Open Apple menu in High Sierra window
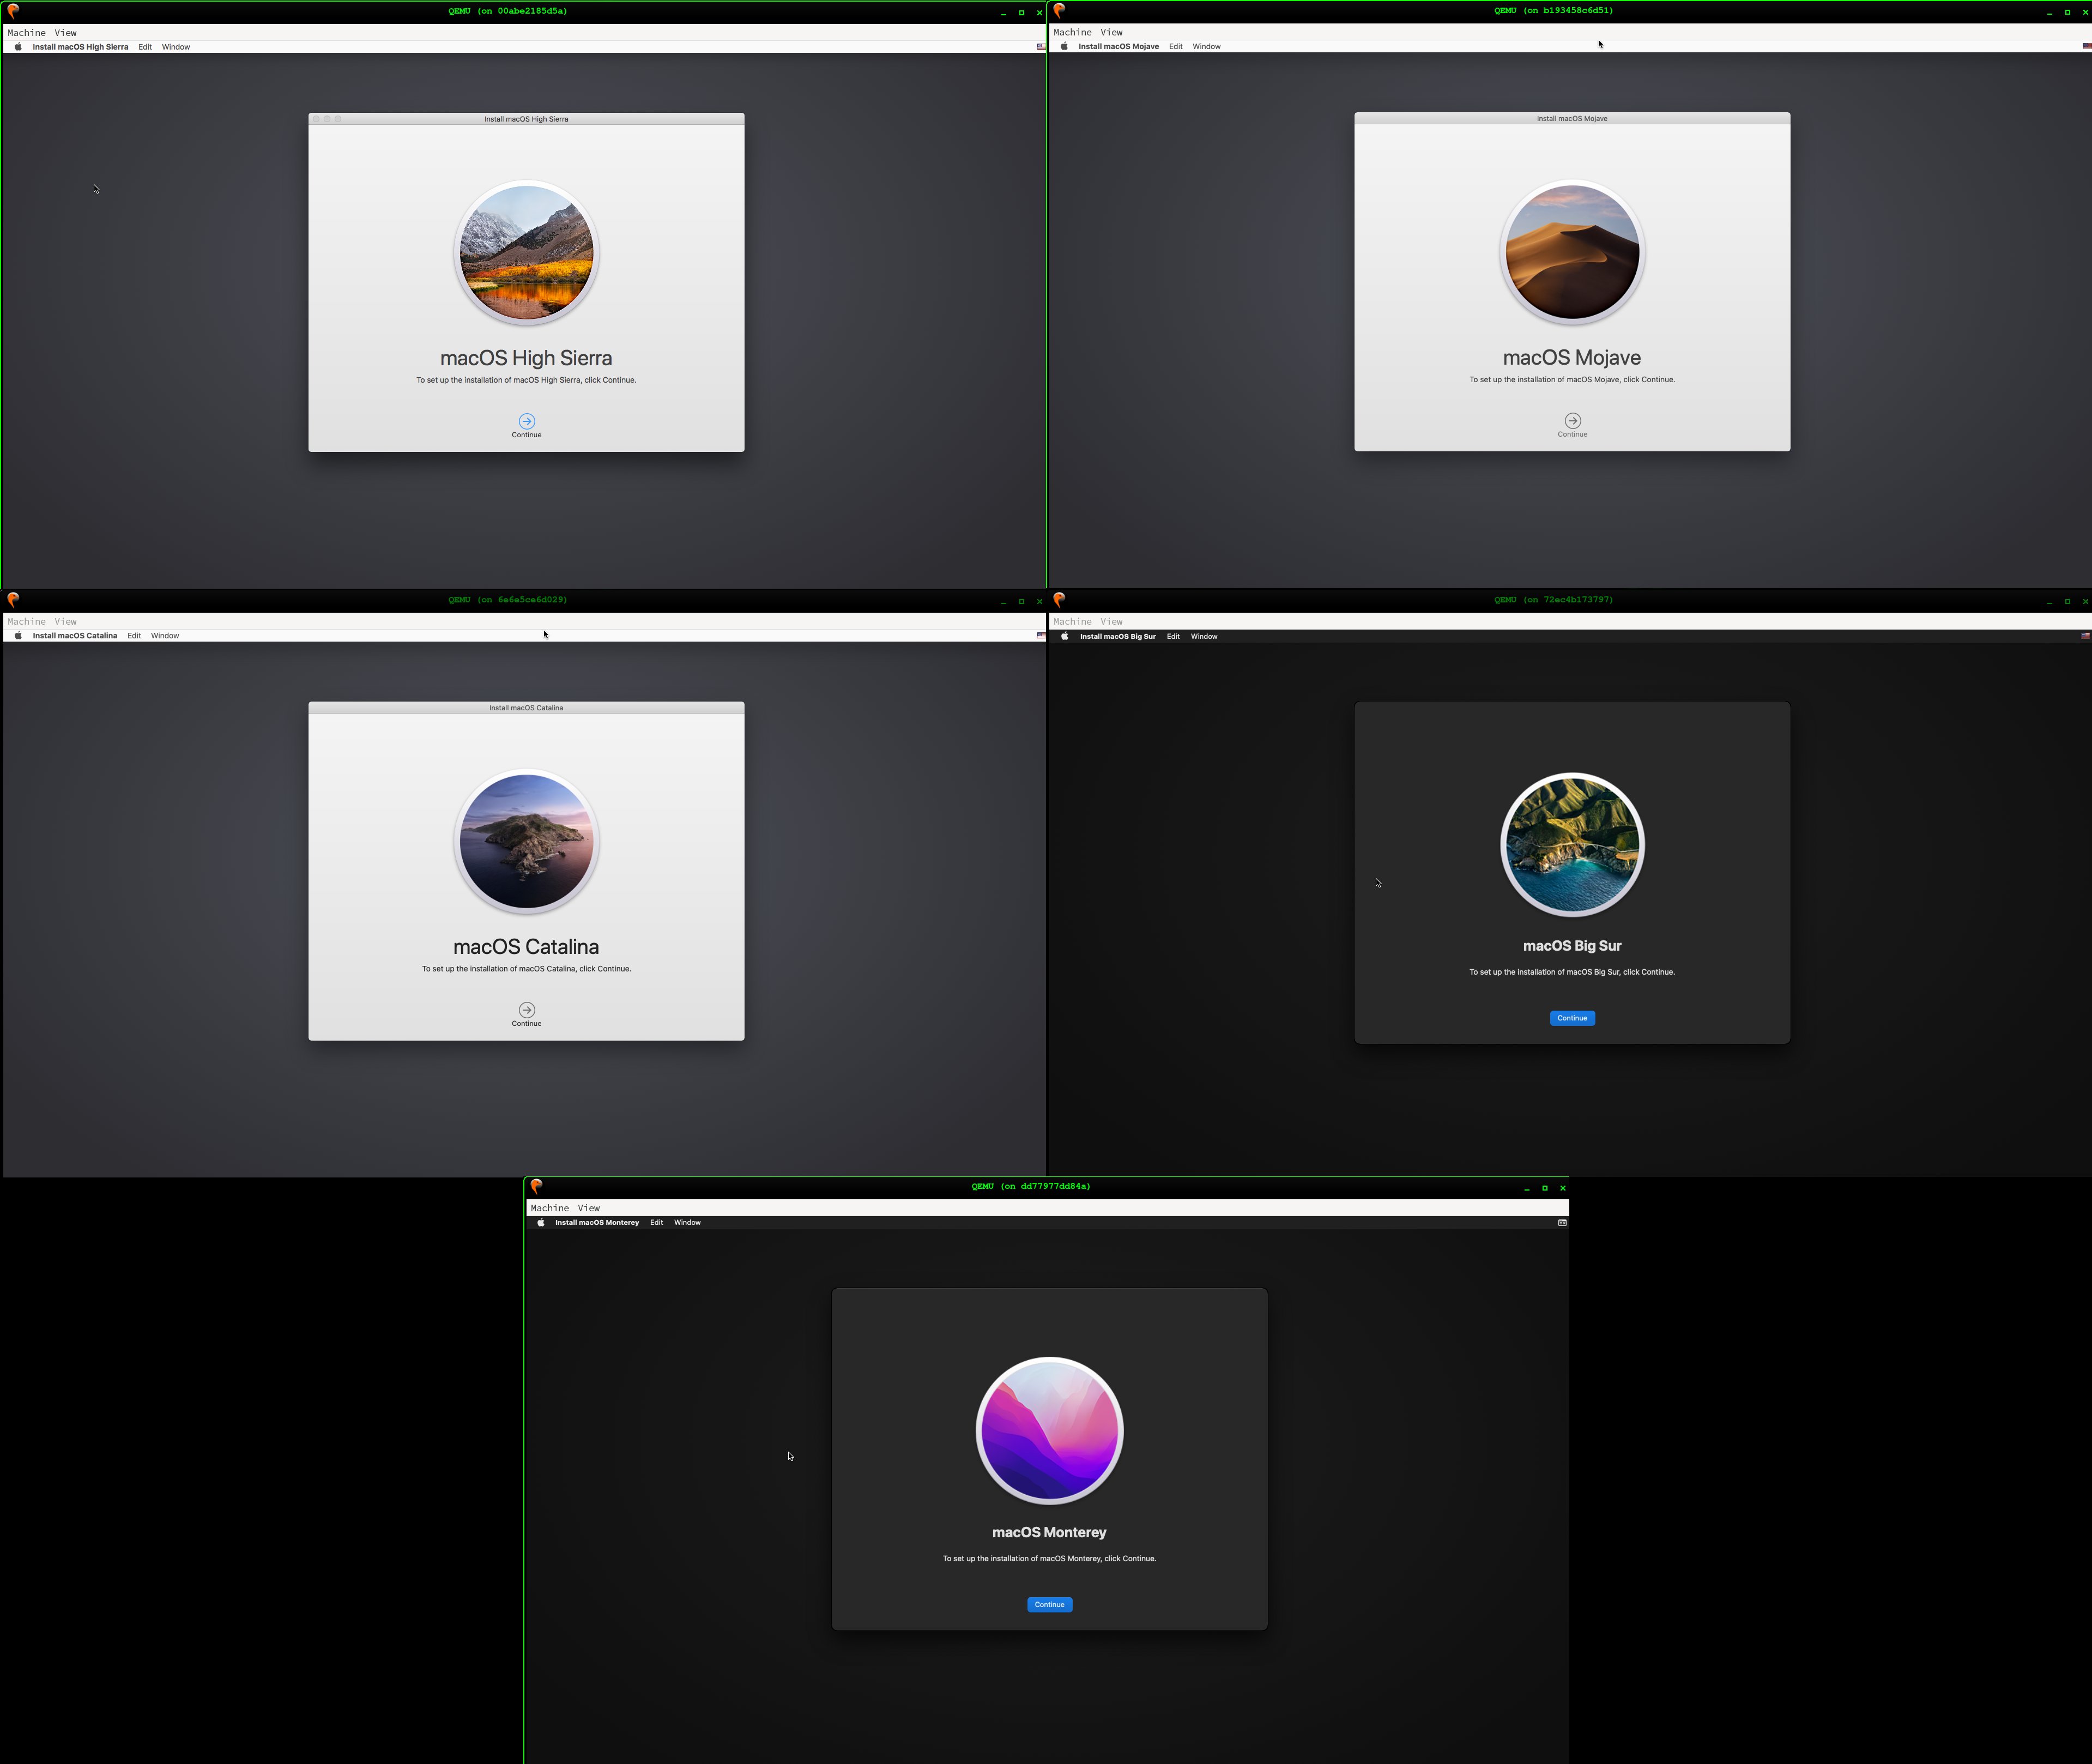 point(18,47)
